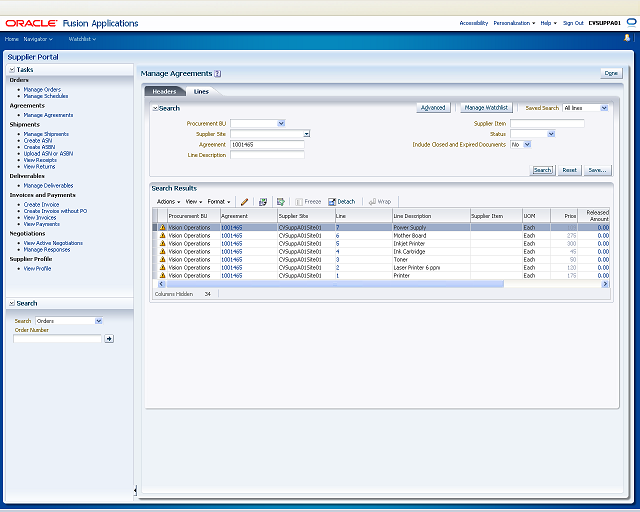Open the Saved Search dropdown

604,108
